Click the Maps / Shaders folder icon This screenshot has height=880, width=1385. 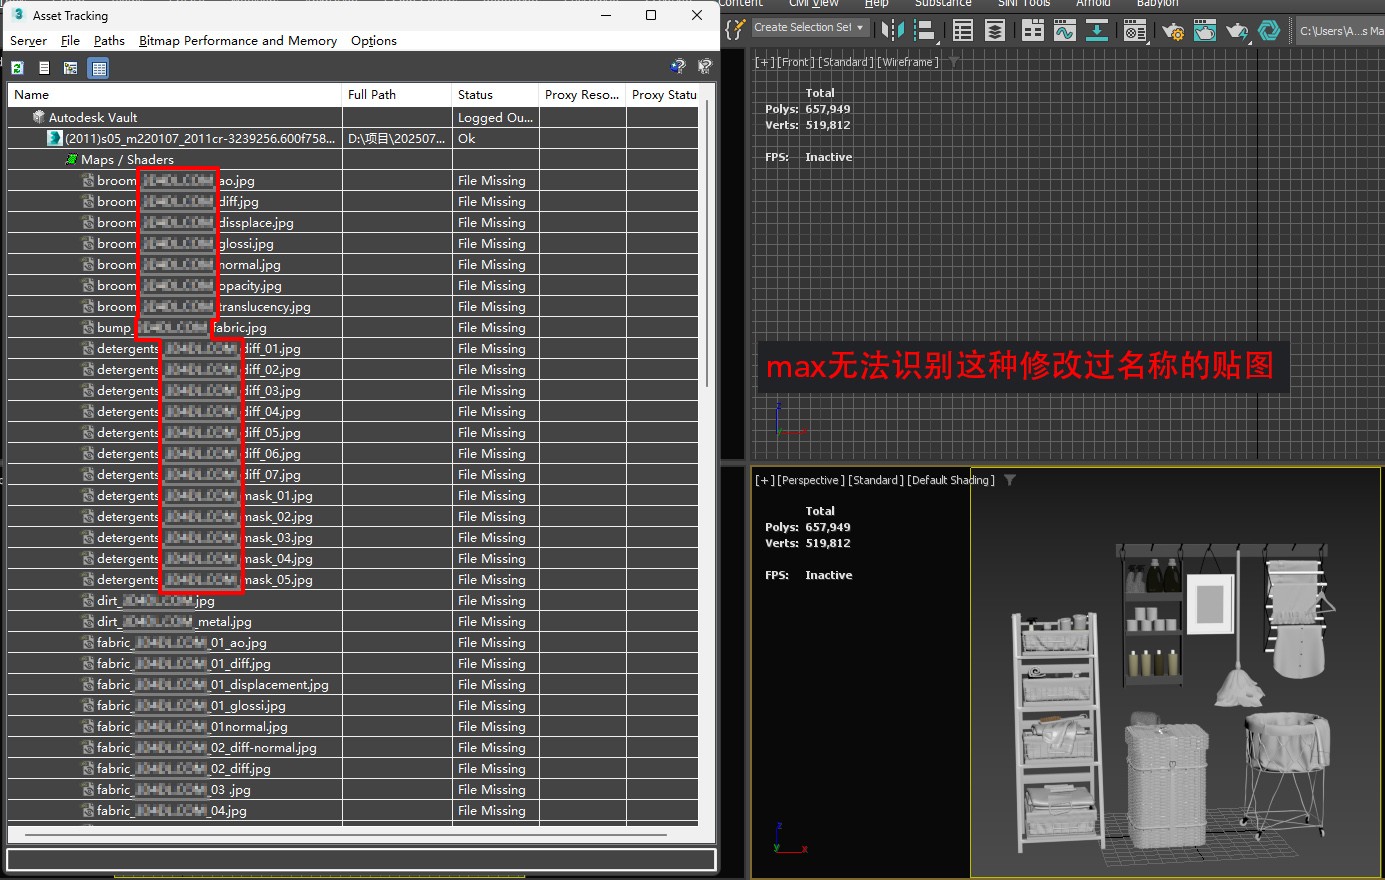(x=71, y=159)
